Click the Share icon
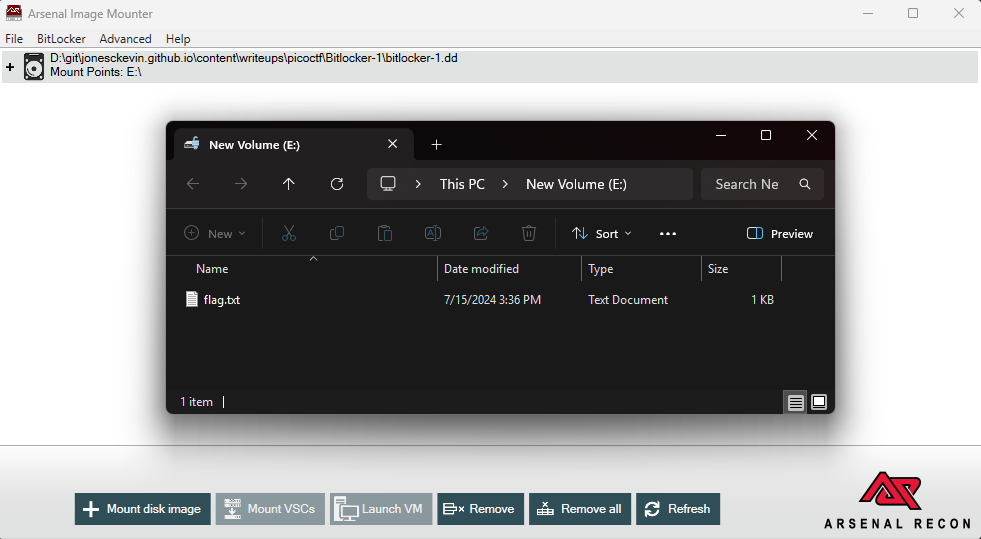This screenshot has height=539, width=981. click(x=480, y=233)
